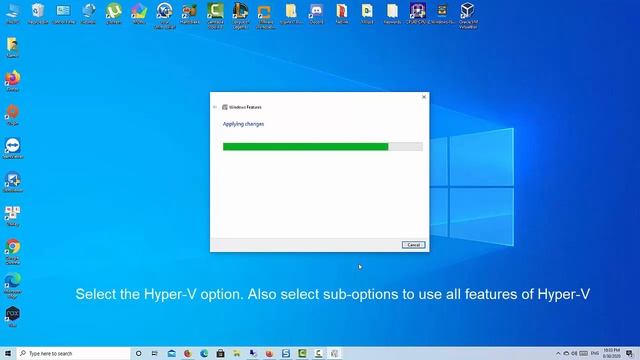Close the Windows Features dialog
640x360 pixels.
pos(424,97)
